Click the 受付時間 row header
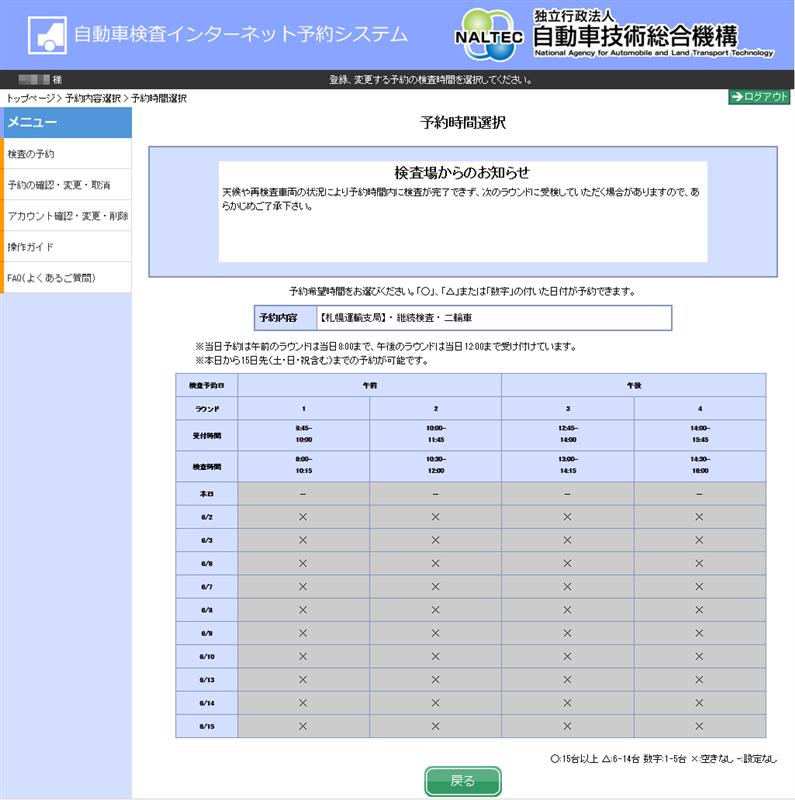The height and width of the screenshot is (800, 795). [x=207, y=435]
